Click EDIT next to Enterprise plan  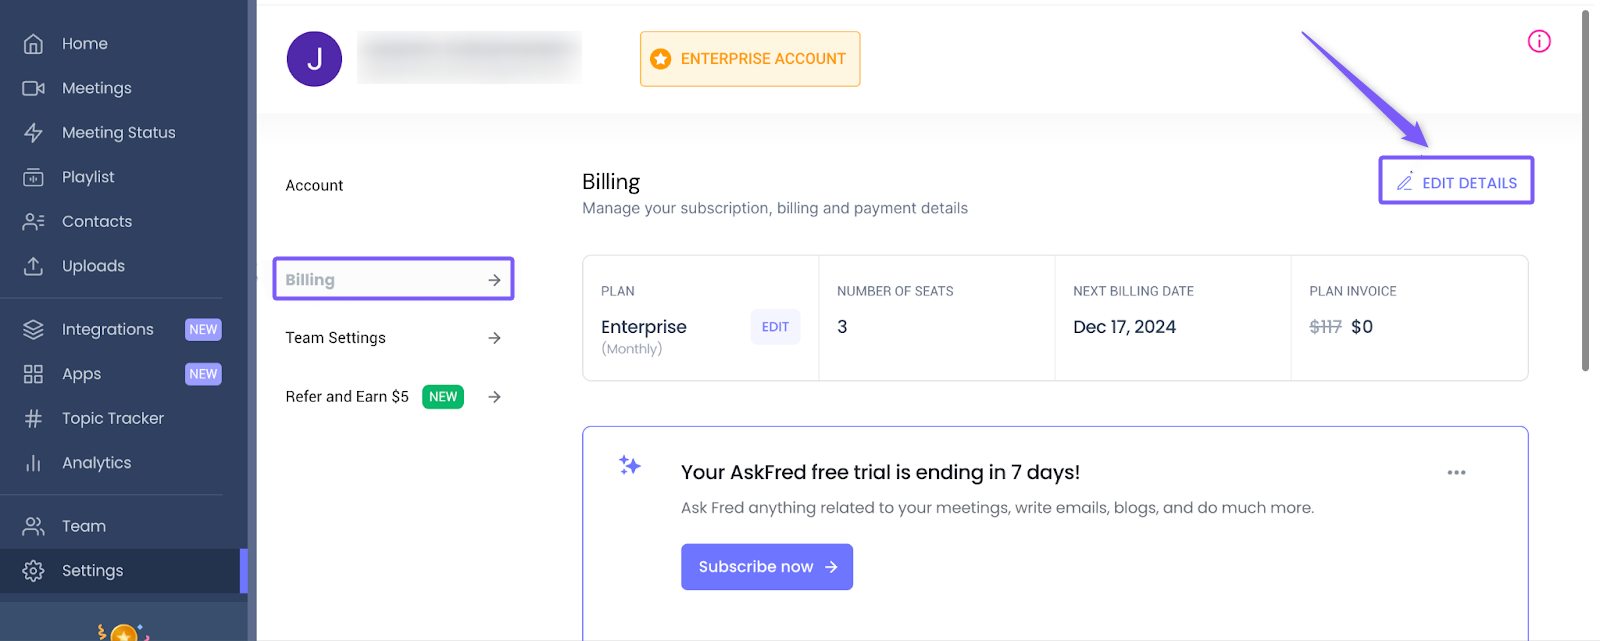[x=775, y=327]
